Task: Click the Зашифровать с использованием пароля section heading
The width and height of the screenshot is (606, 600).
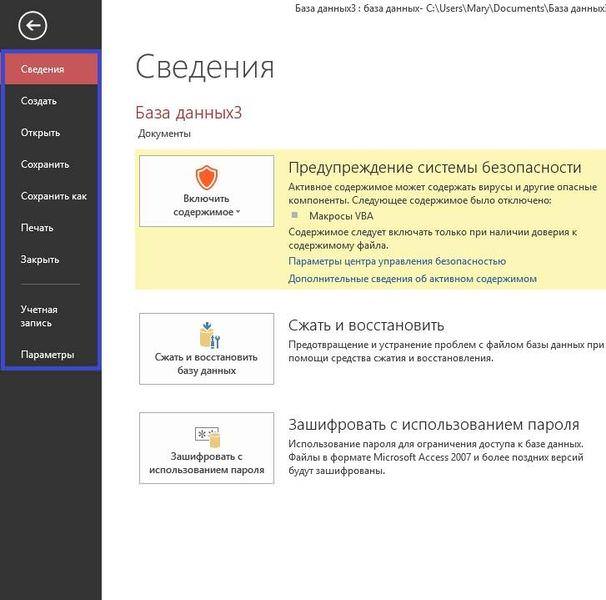Action: [434, 424]
